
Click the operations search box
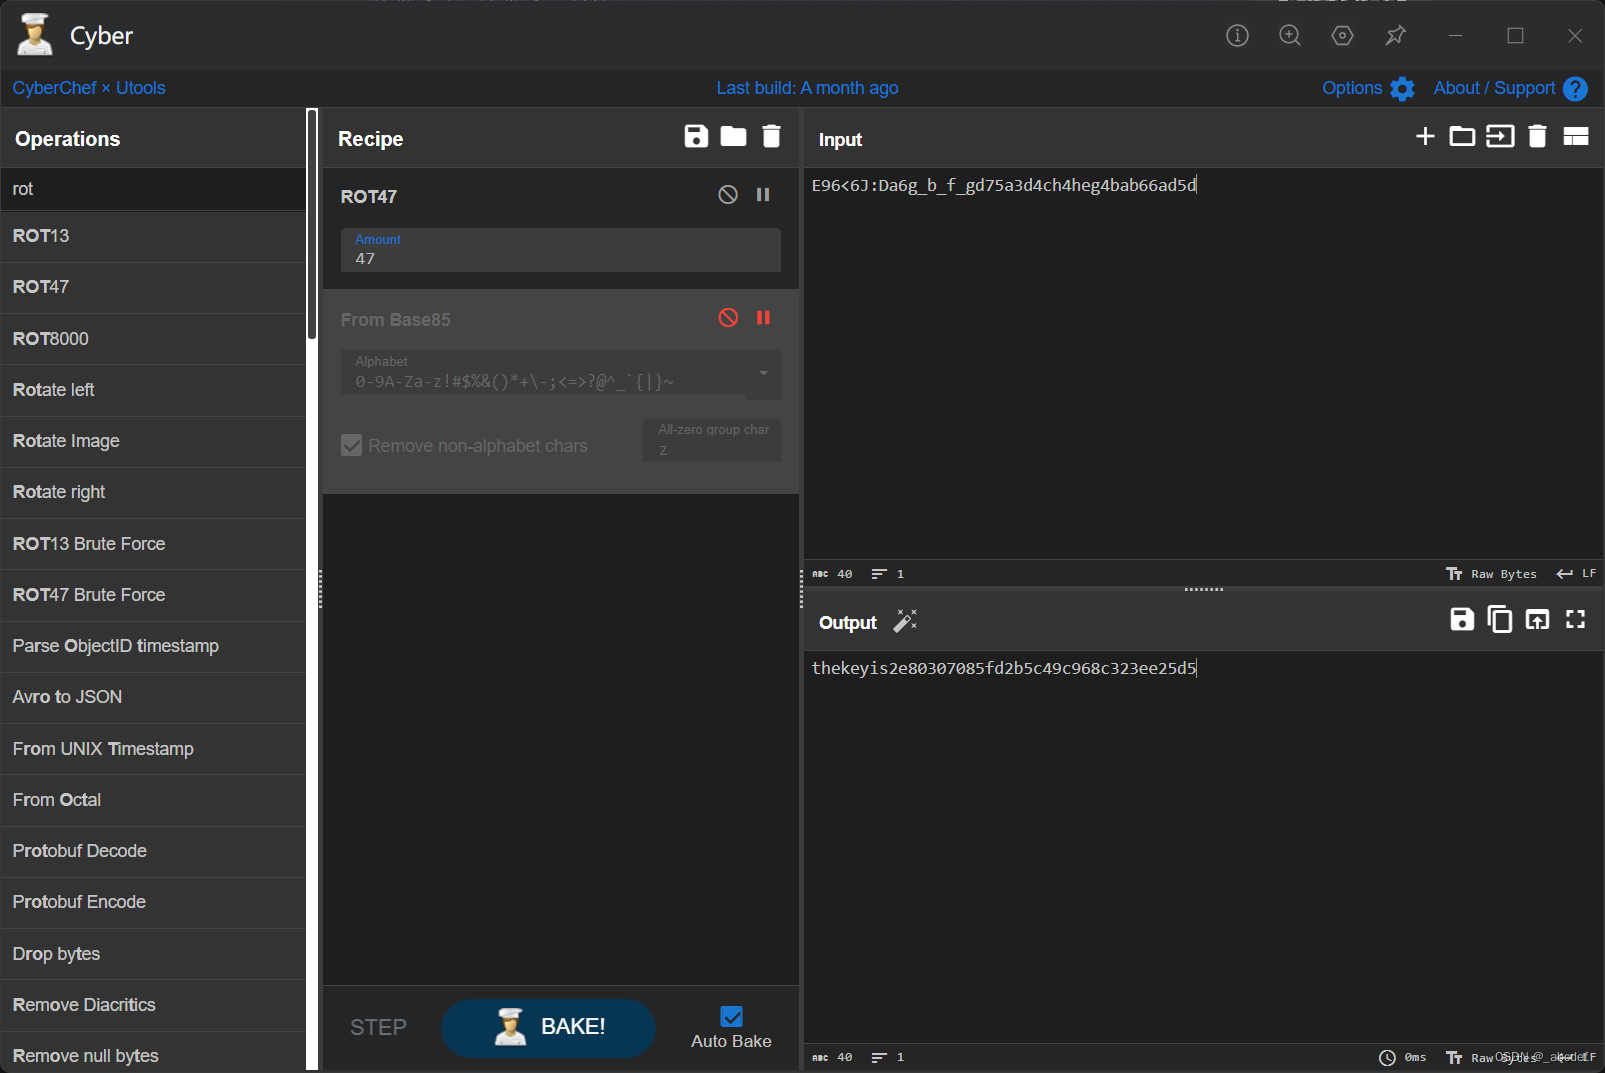(152, 189)
